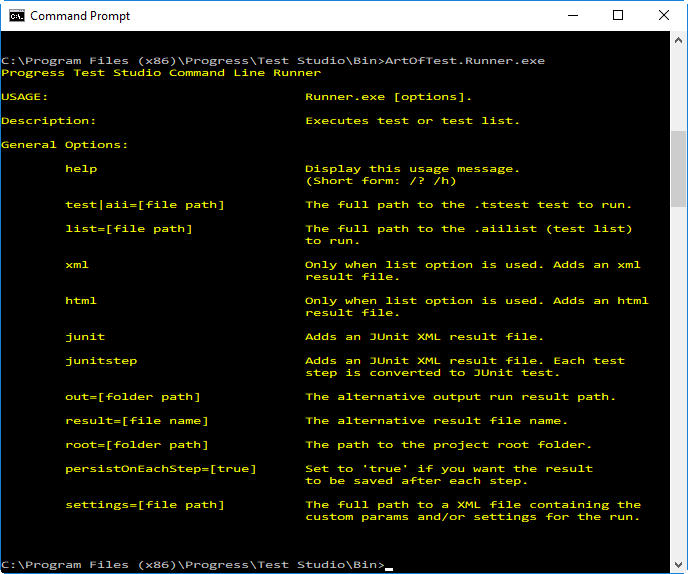
Task: Click 'root=[folder path]' option
Action: point(137,445)
